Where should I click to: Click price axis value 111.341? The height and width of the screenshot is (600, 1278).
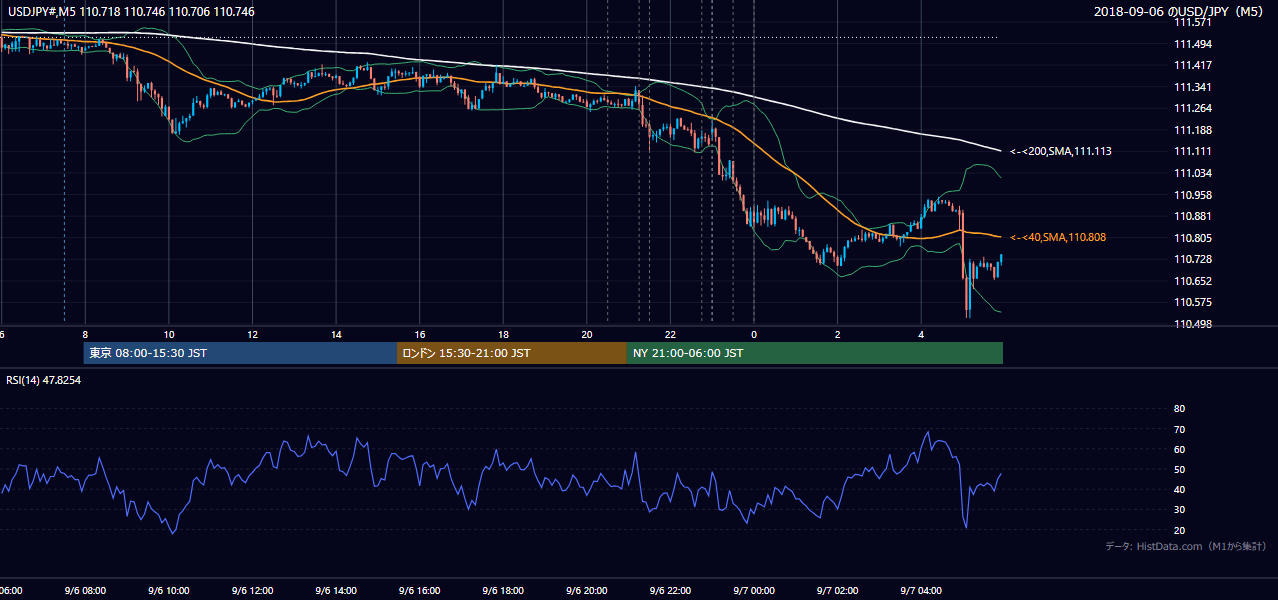click(1191, 87)
